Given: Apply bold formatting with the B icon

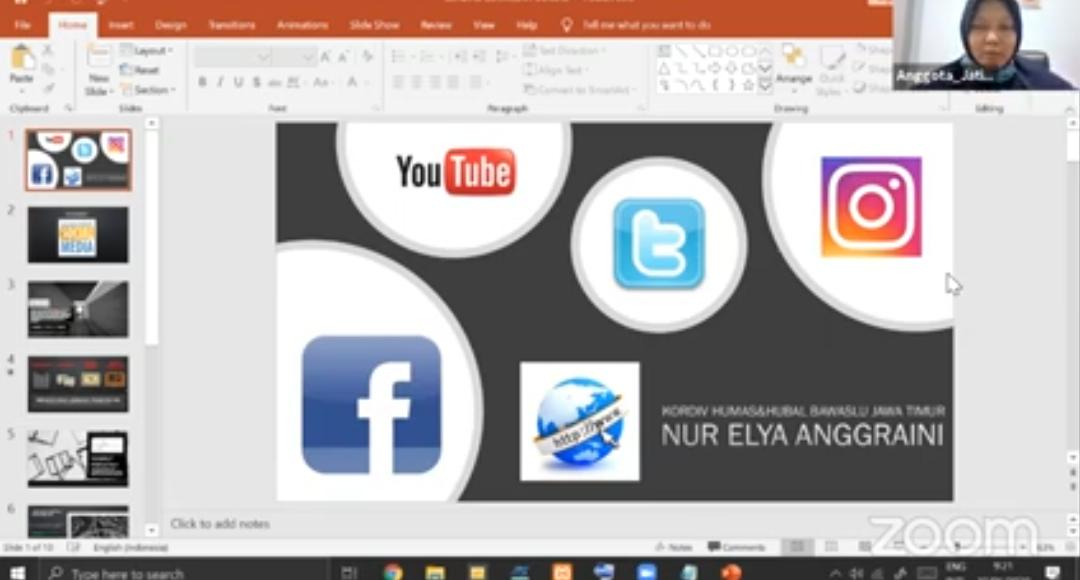Looking at the screenshot, I should [x=203, y=81].
